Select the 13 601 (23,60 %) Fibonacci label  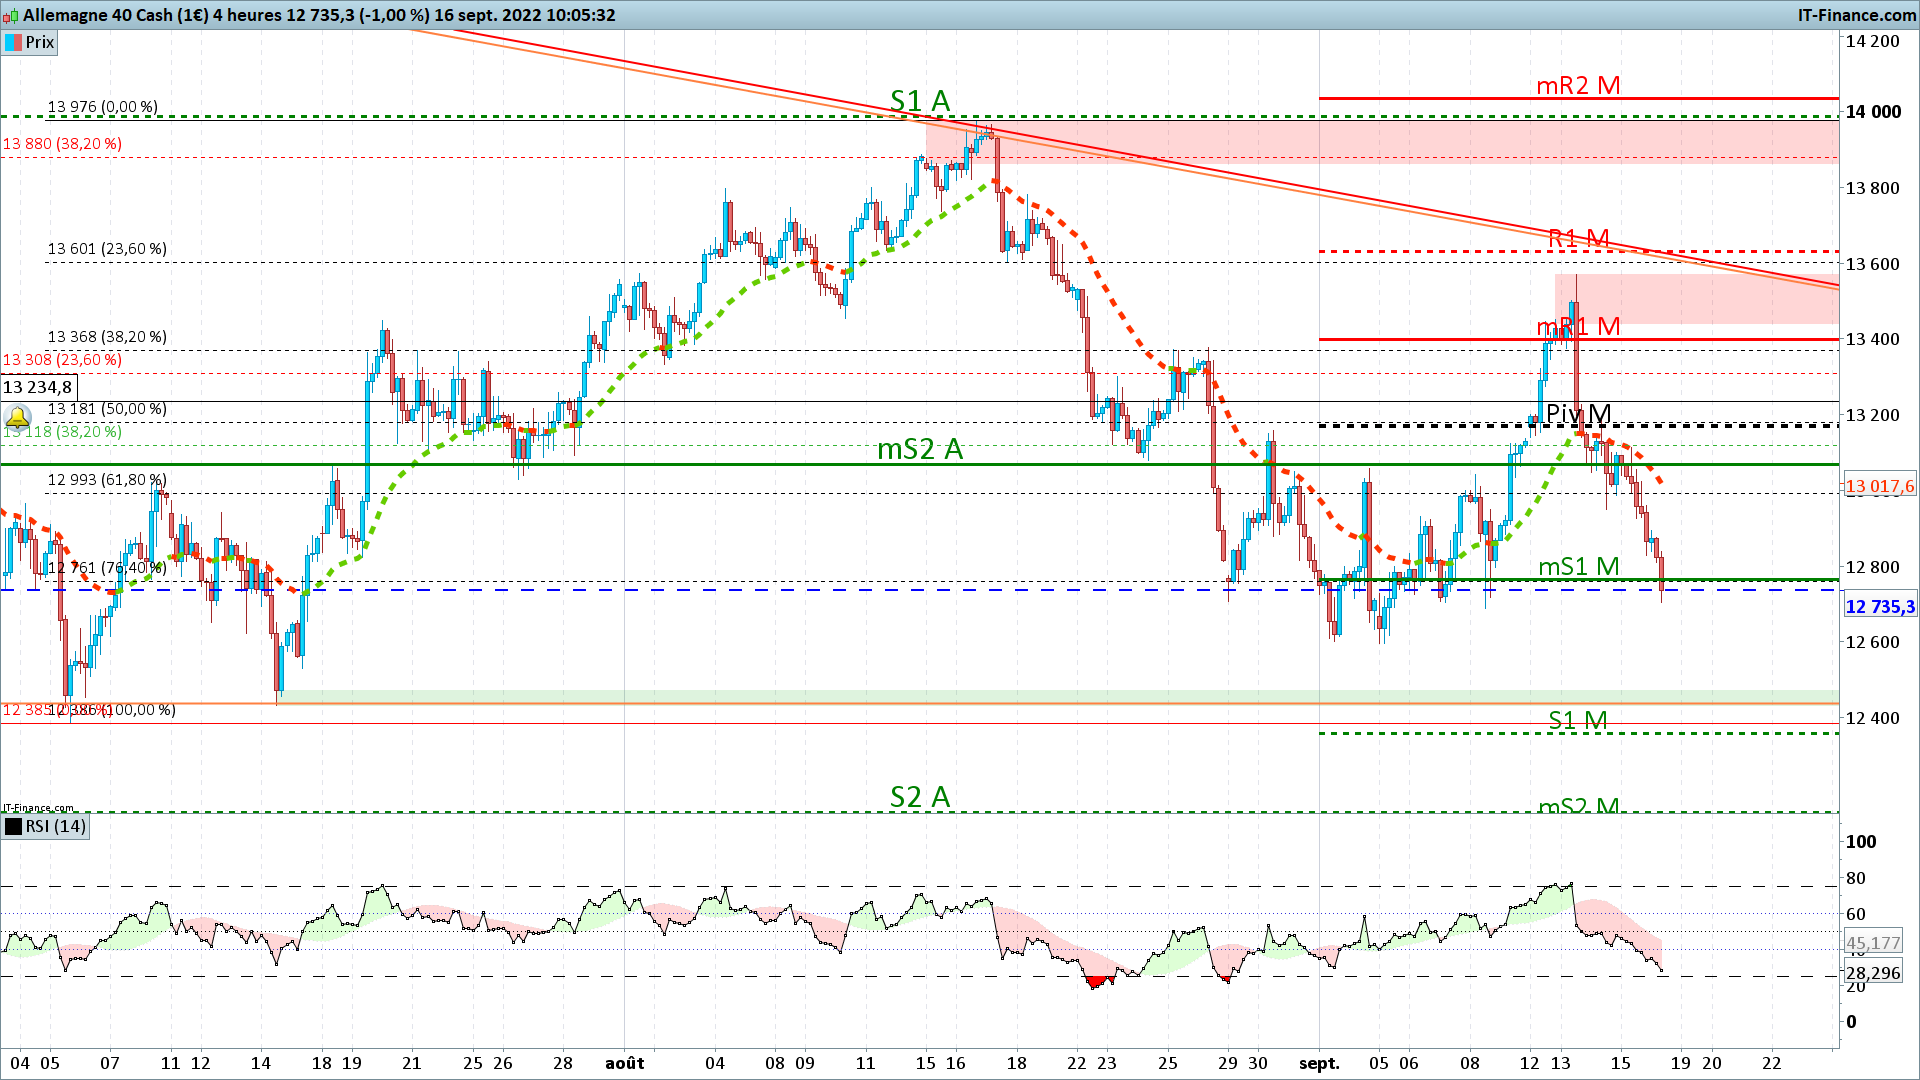(107, 249)
